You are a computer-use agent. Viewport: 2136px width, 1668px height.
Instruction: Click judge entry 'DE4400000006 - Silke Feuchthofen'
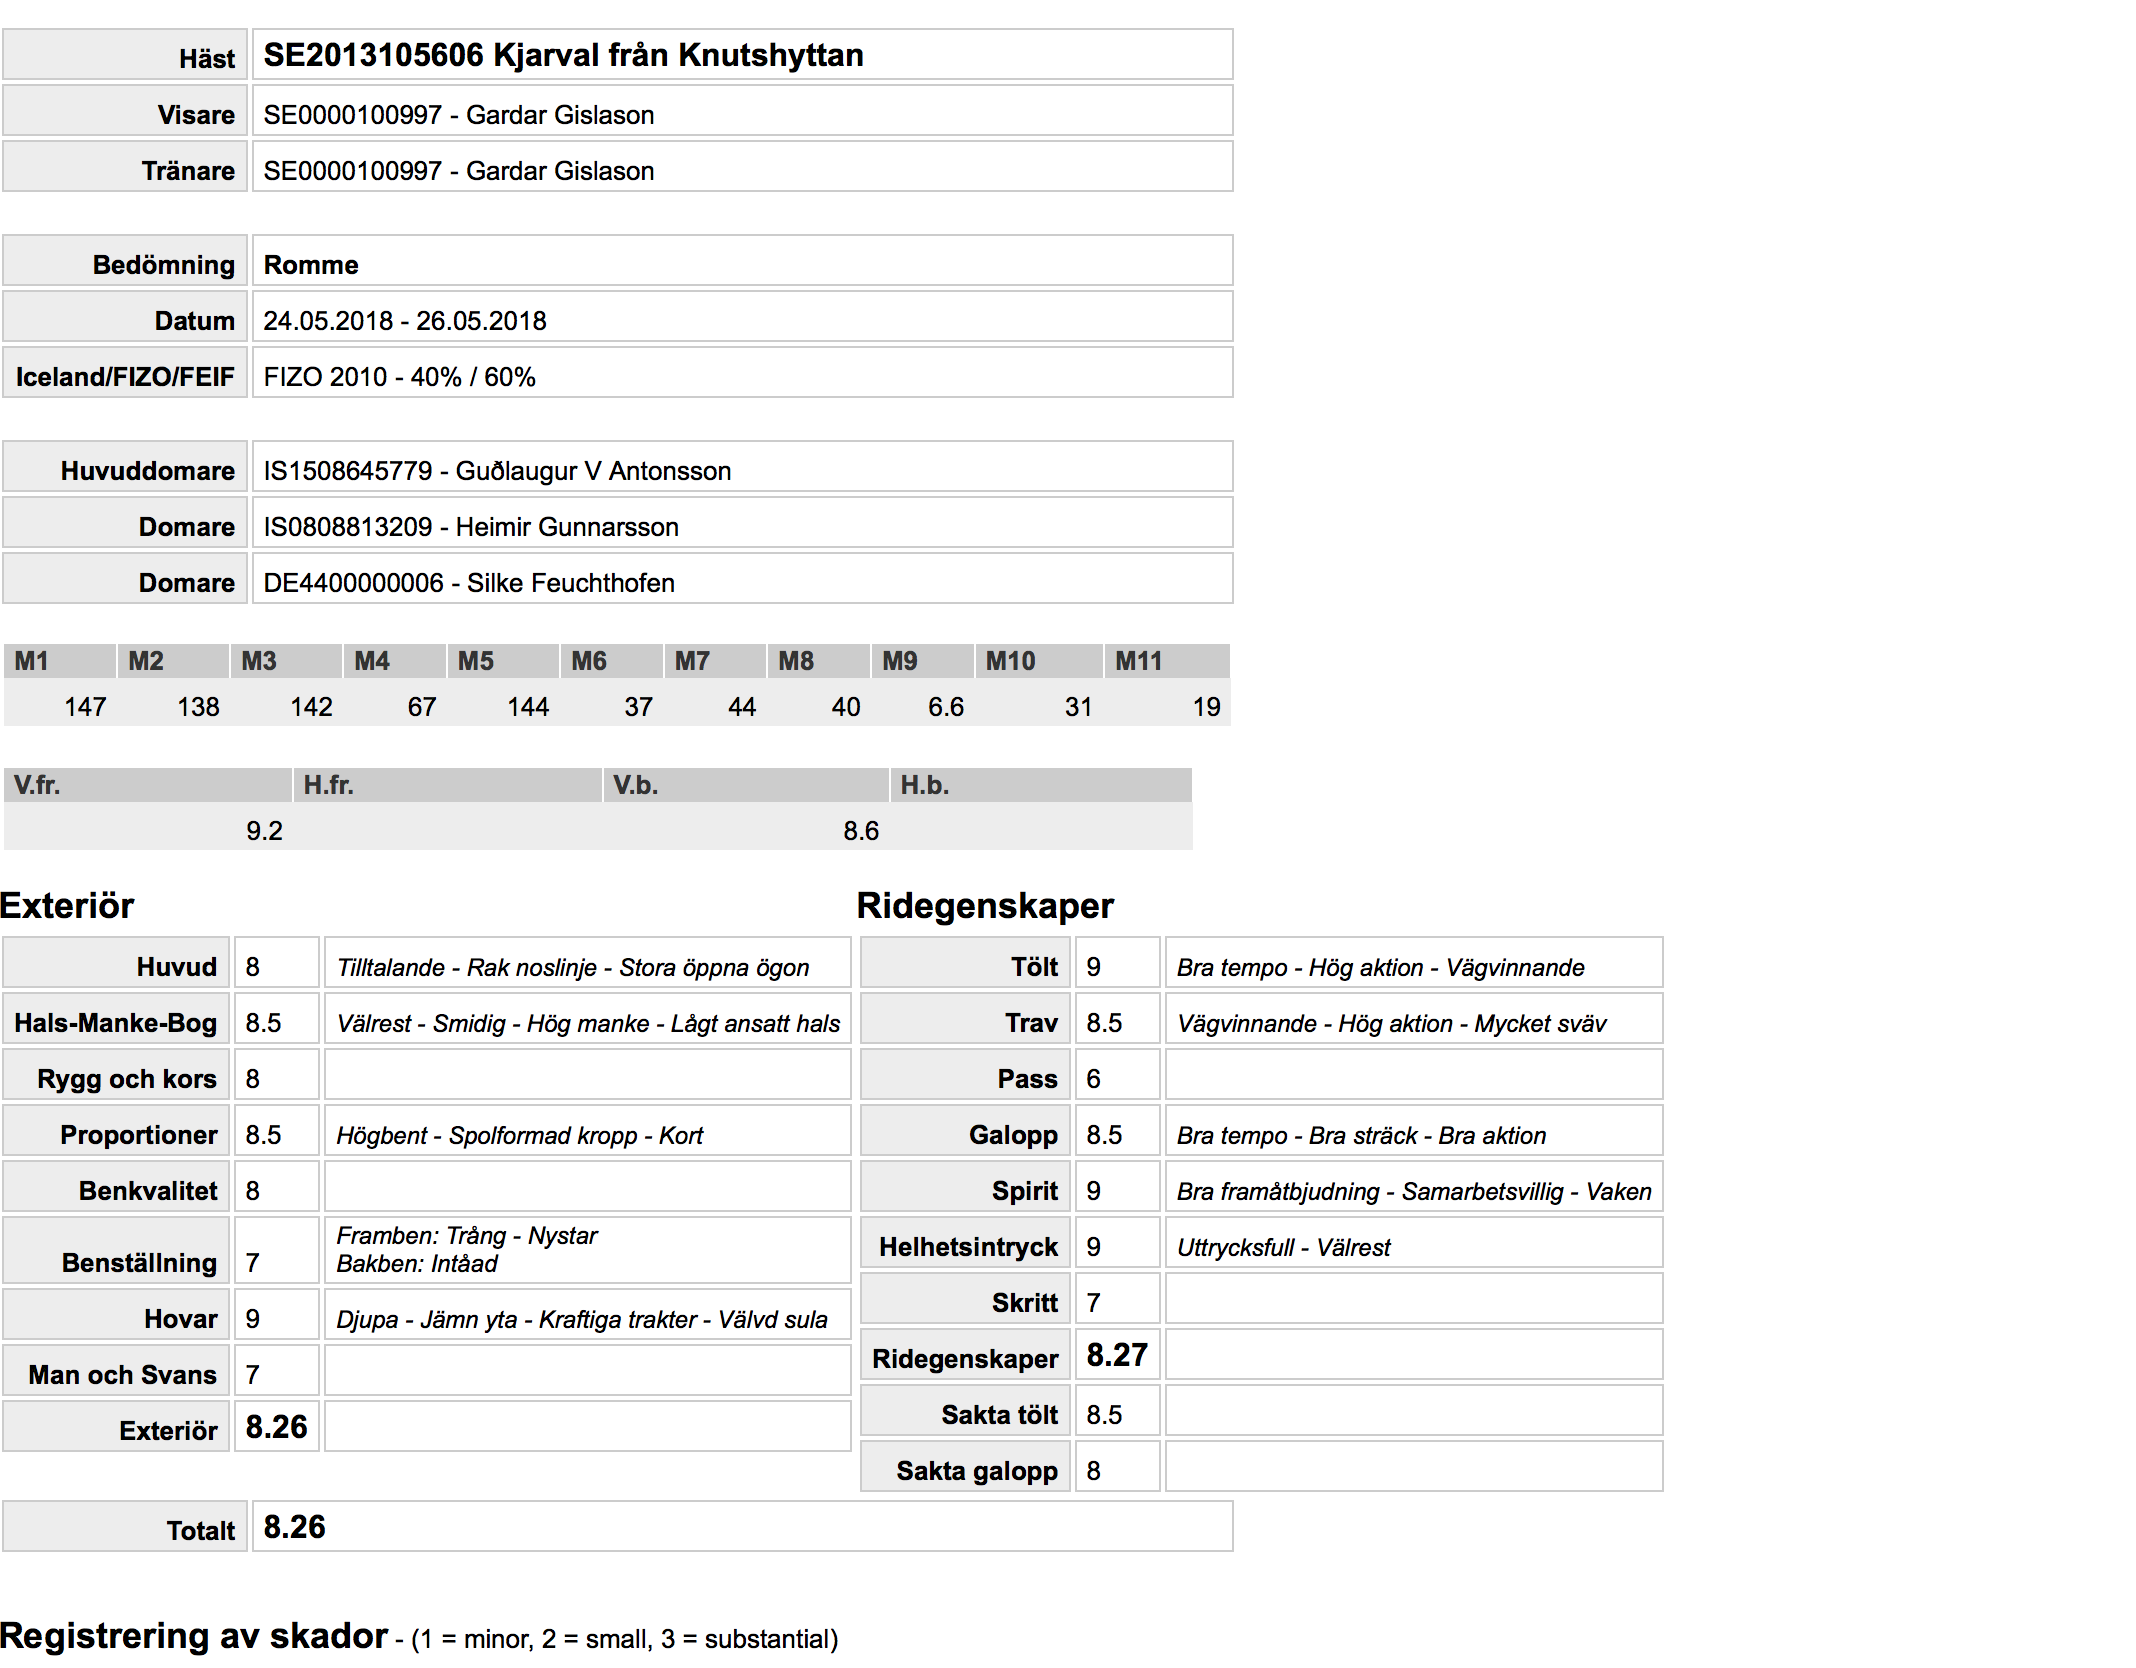click(469, 583)
